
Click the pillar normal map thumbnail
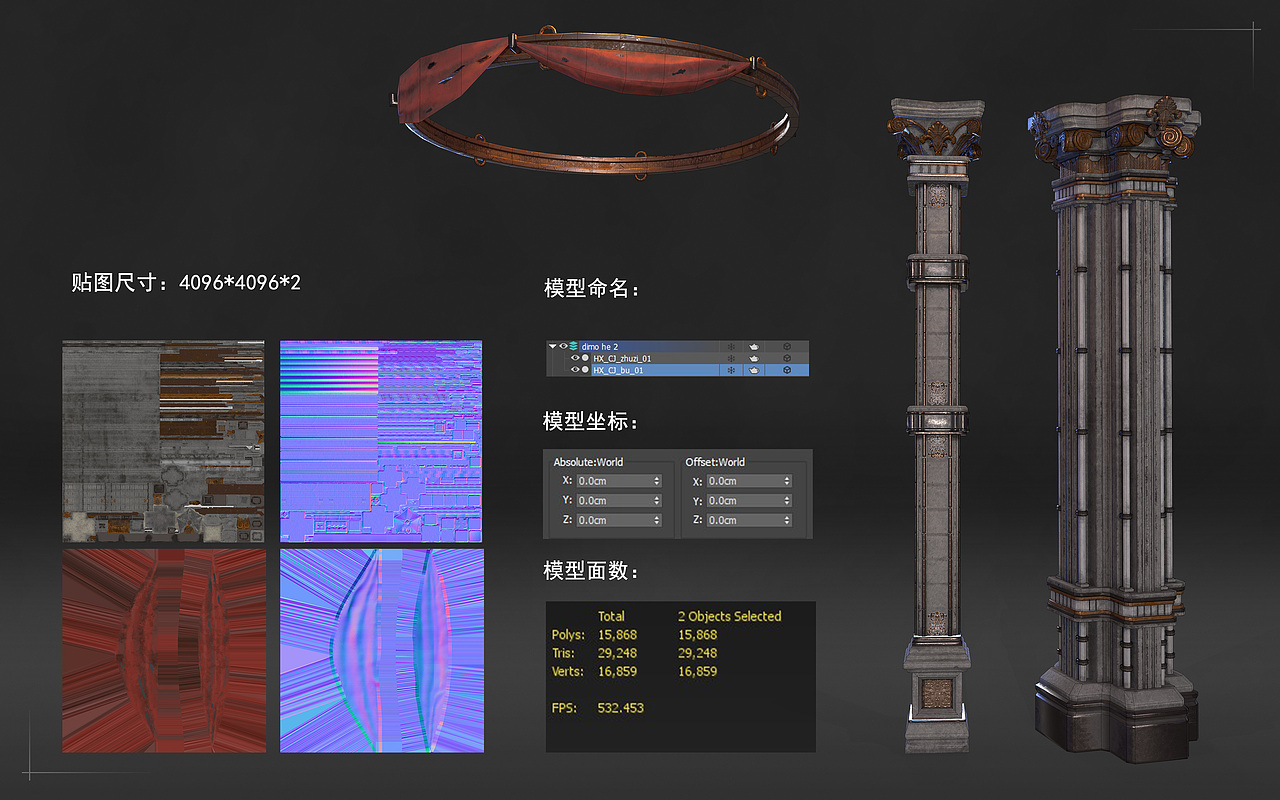tap(381, 442)
